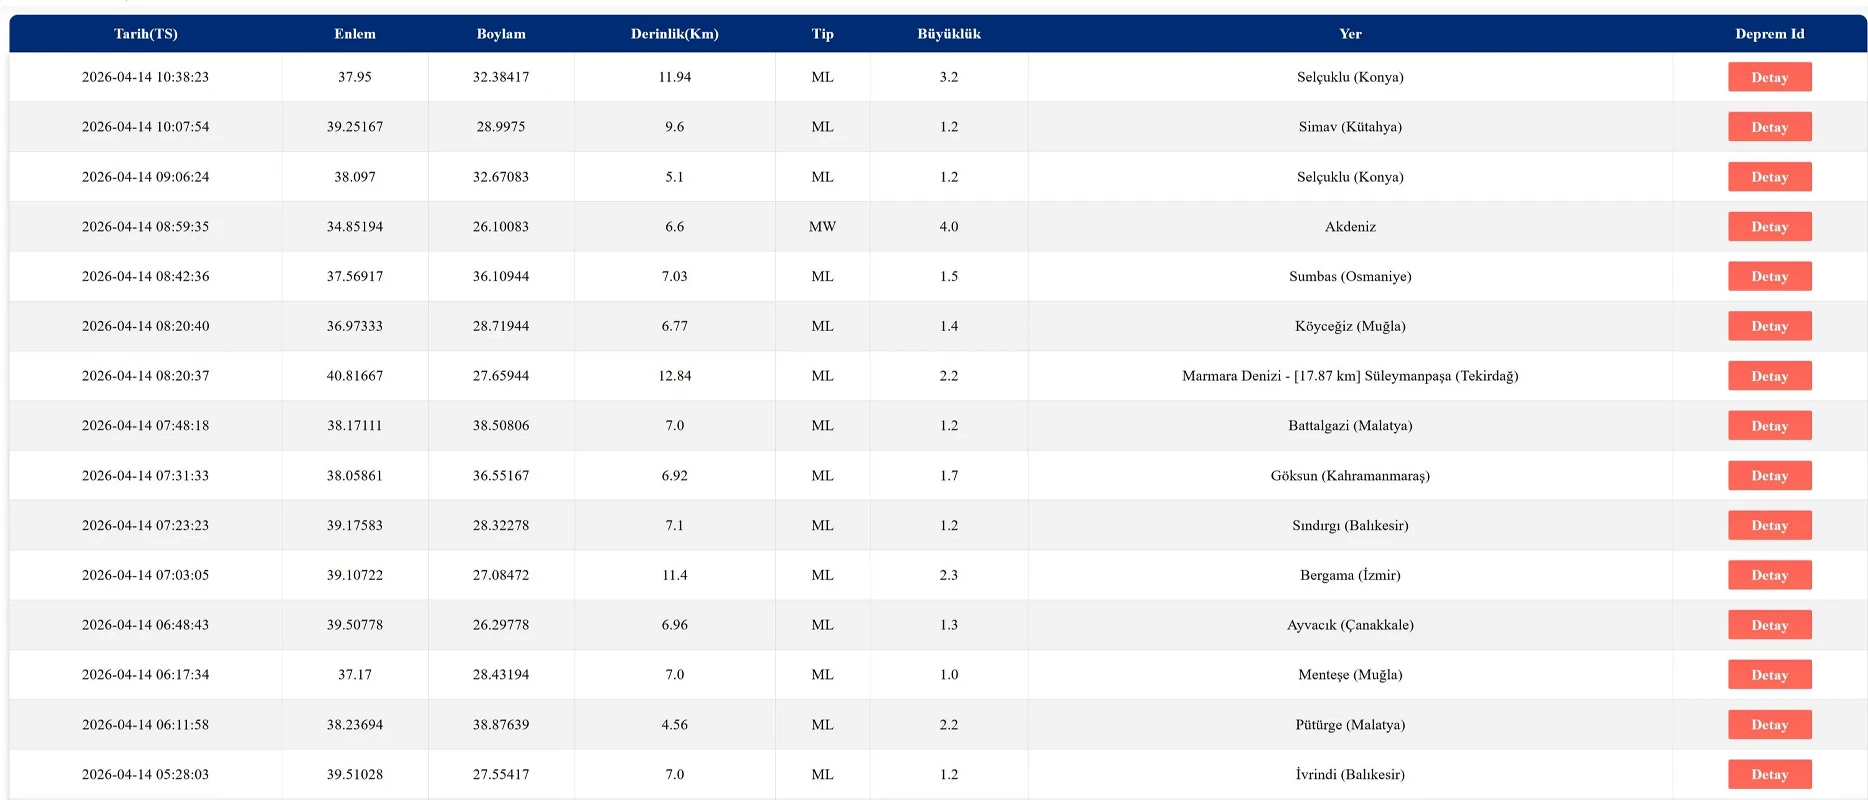This screenshot has width=1868, height=800.
Task: View details of the Akdeniz 4.0 earthquake
Action: pos(1769,227)
